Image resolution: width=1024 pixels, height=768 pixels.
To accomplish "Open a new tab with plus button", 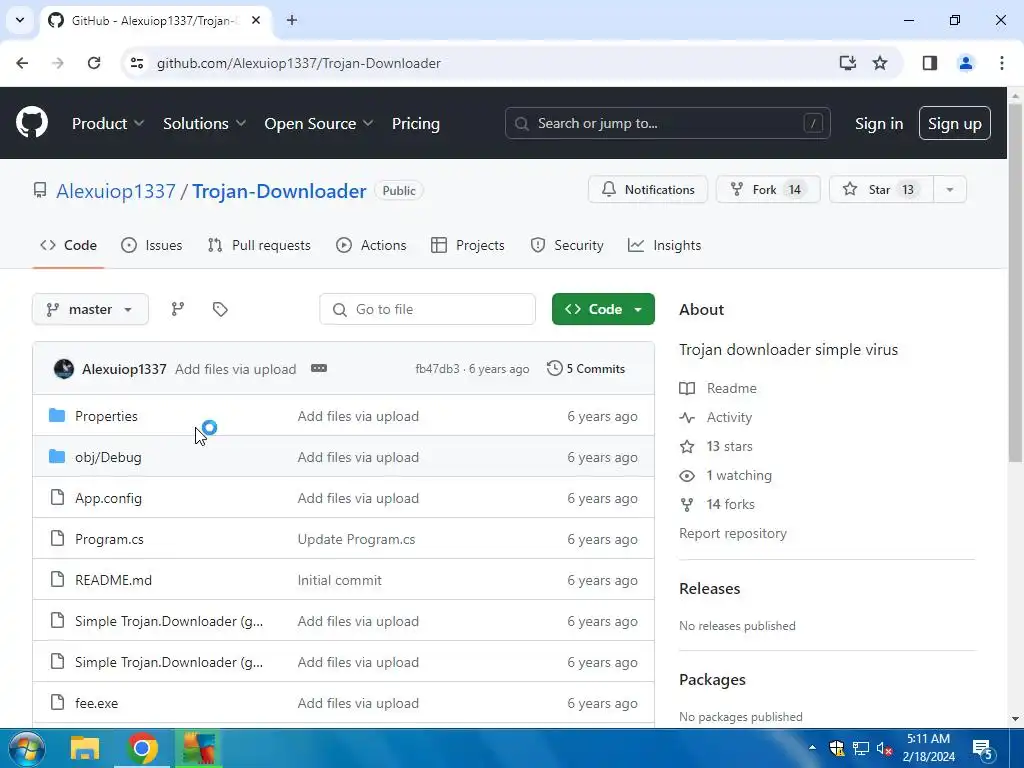I will click(x=292, y=20).
